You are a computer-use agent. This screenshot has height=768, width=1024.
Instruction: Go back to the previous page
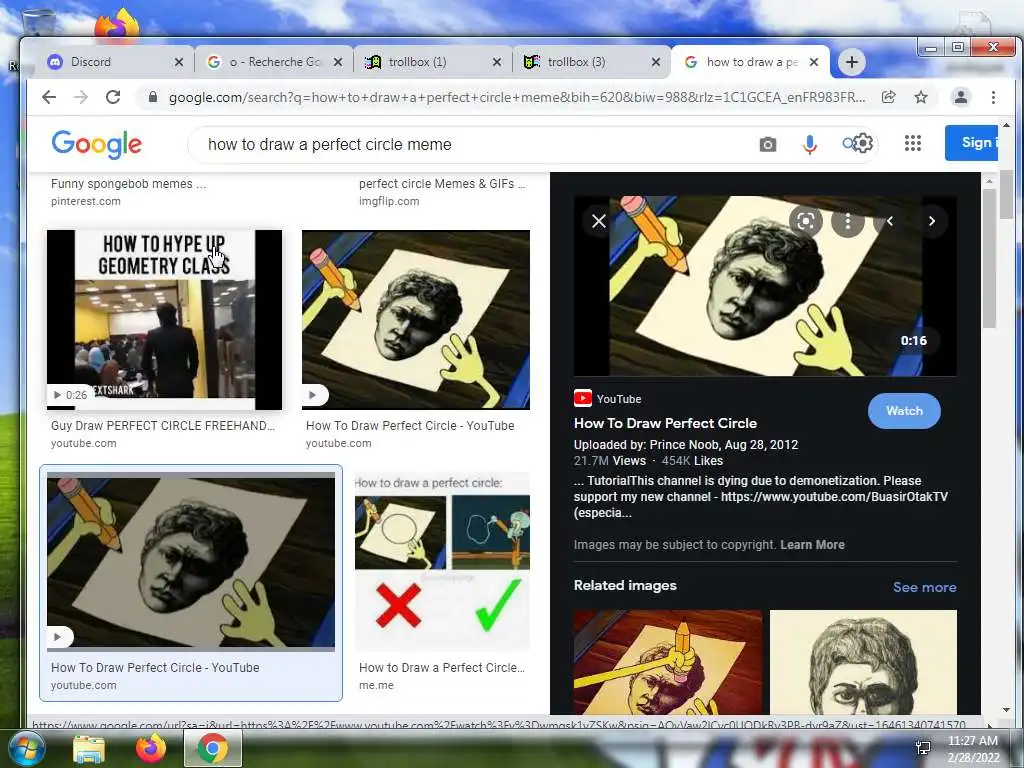[49, 97]
